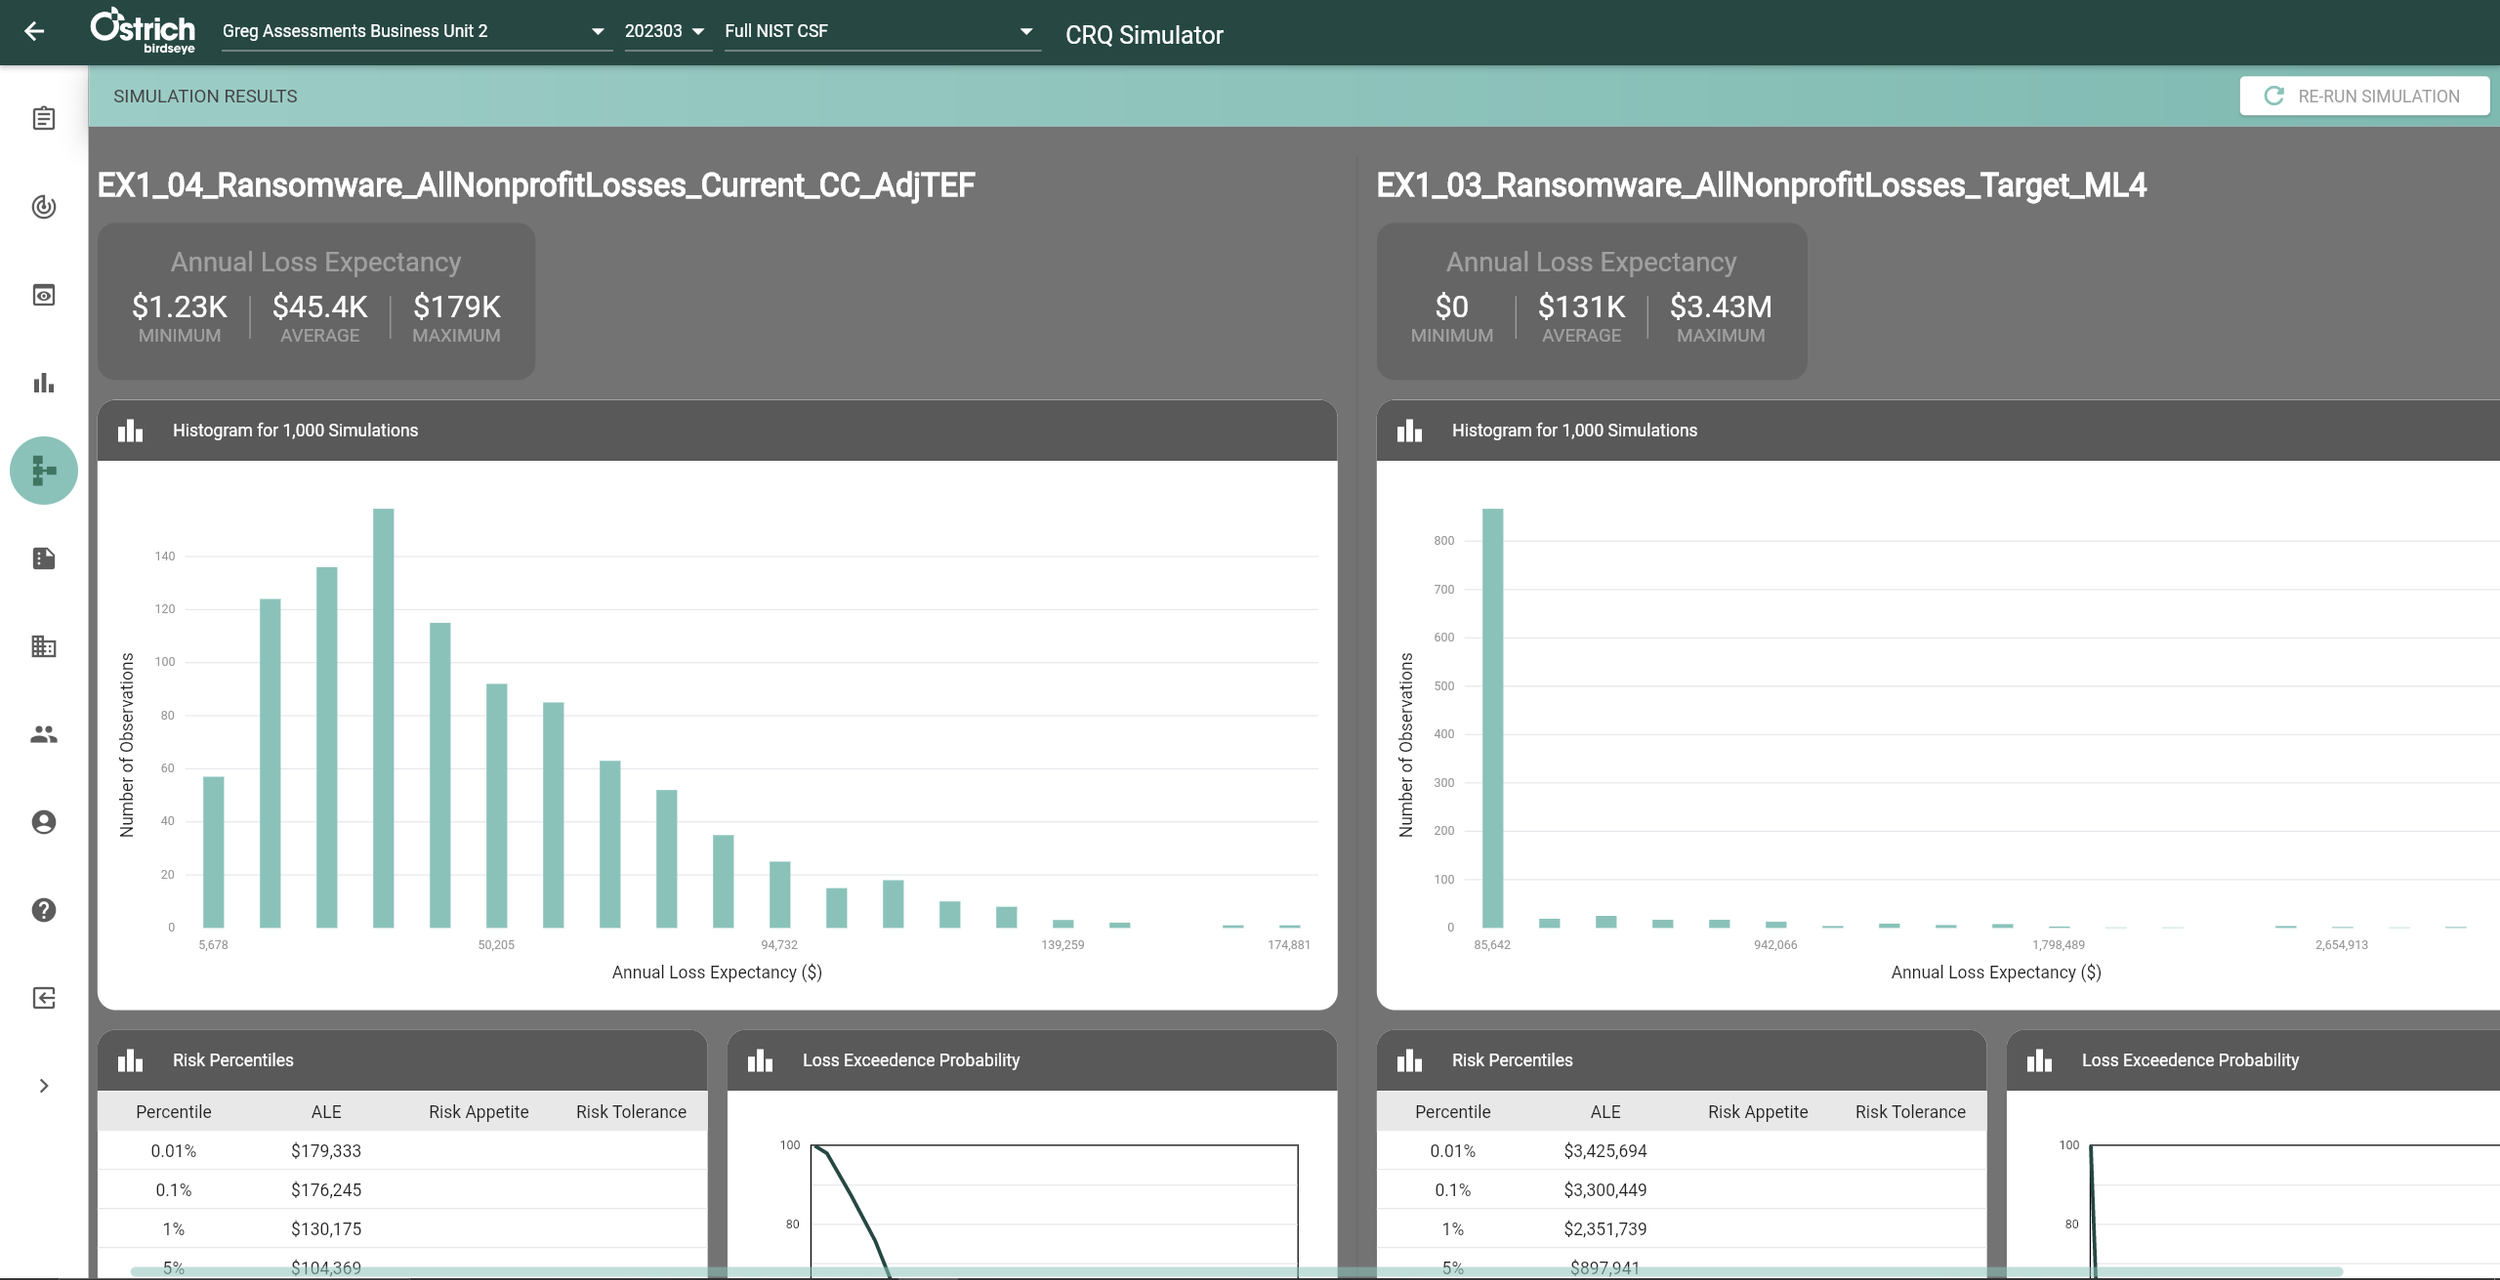The width and height of the screenshot is (2500, 1280).
Task: Open the building organization sidebar icon
Action: pos(44,646)
